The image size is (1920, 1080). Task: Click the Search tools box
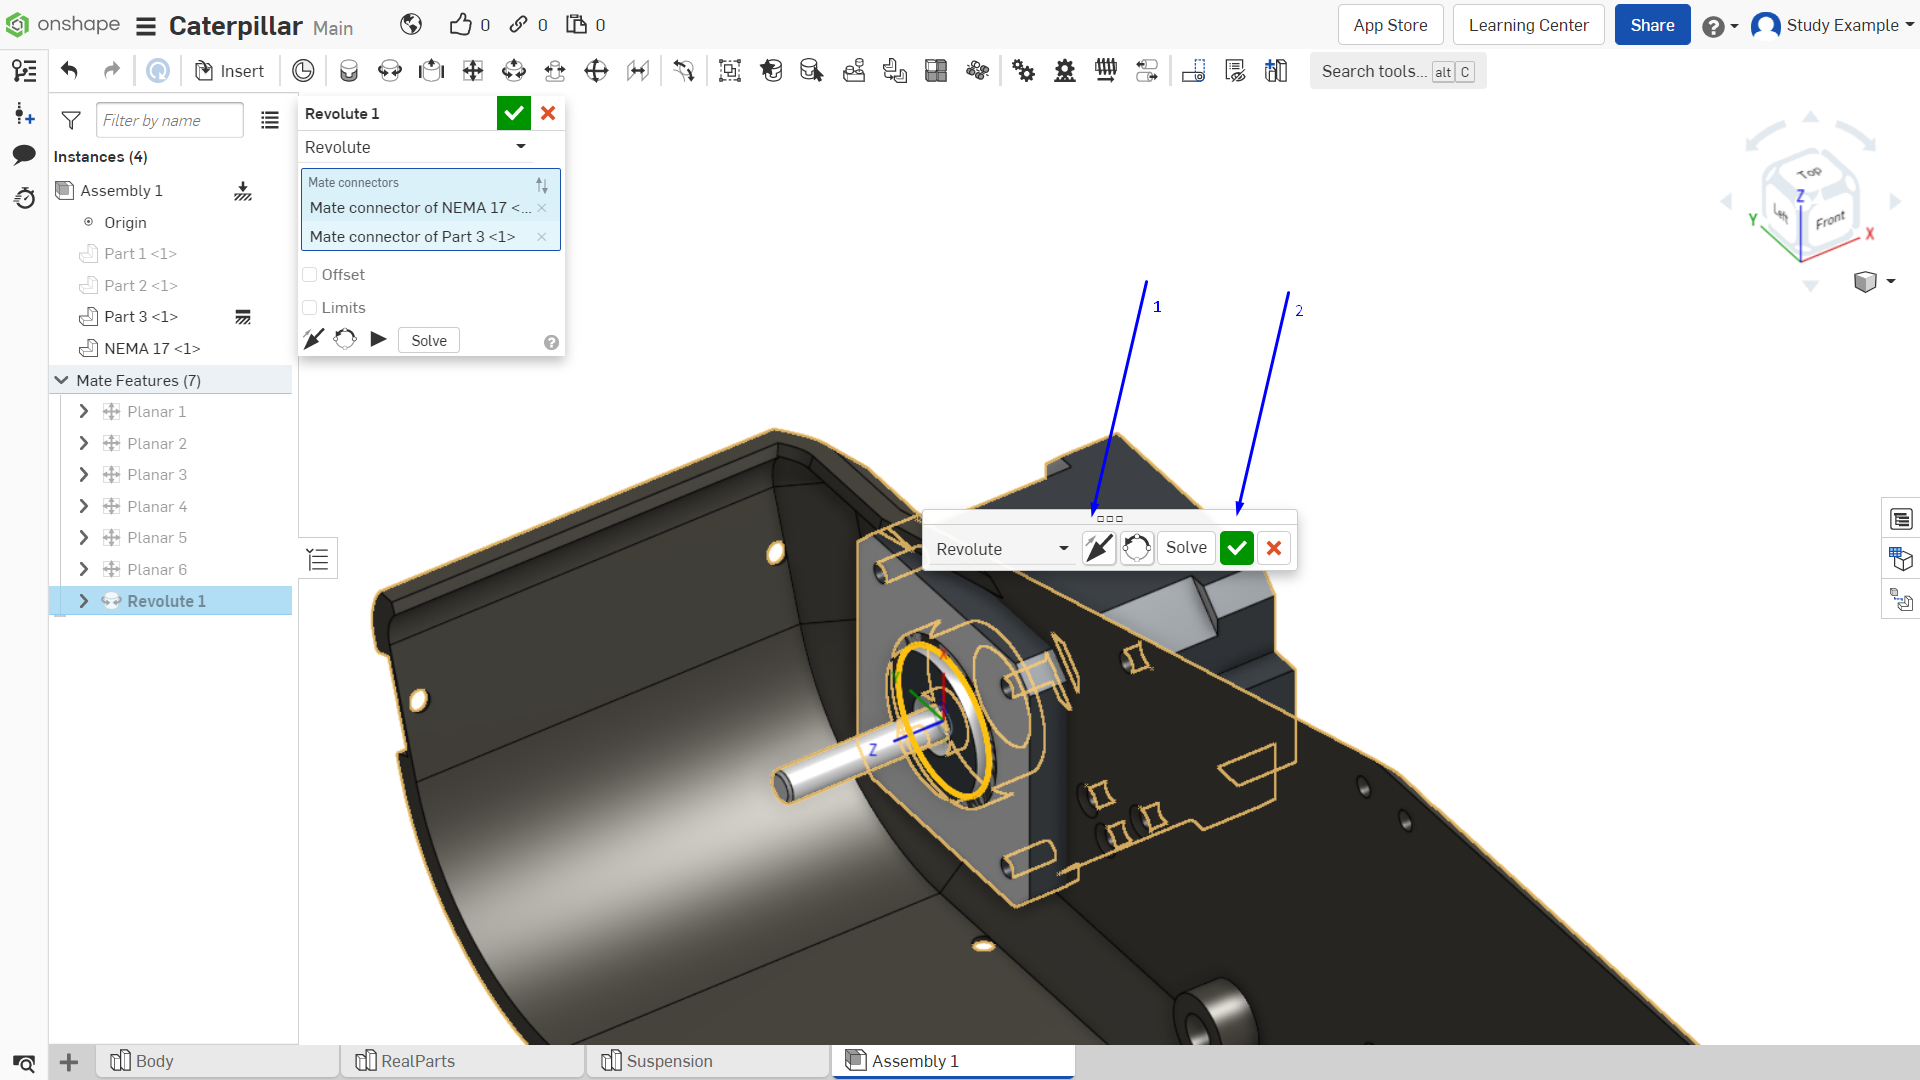point(1398,72)
